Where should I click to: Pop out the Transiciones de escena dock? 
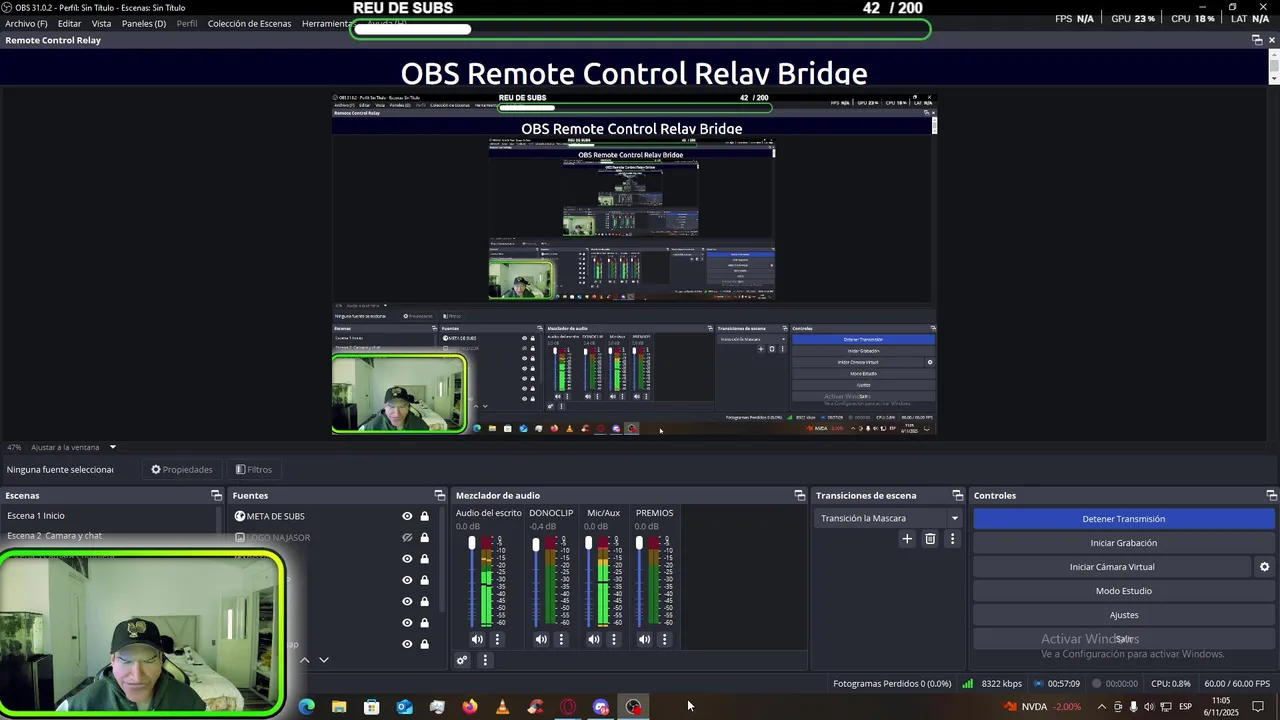tap(957, 495)
